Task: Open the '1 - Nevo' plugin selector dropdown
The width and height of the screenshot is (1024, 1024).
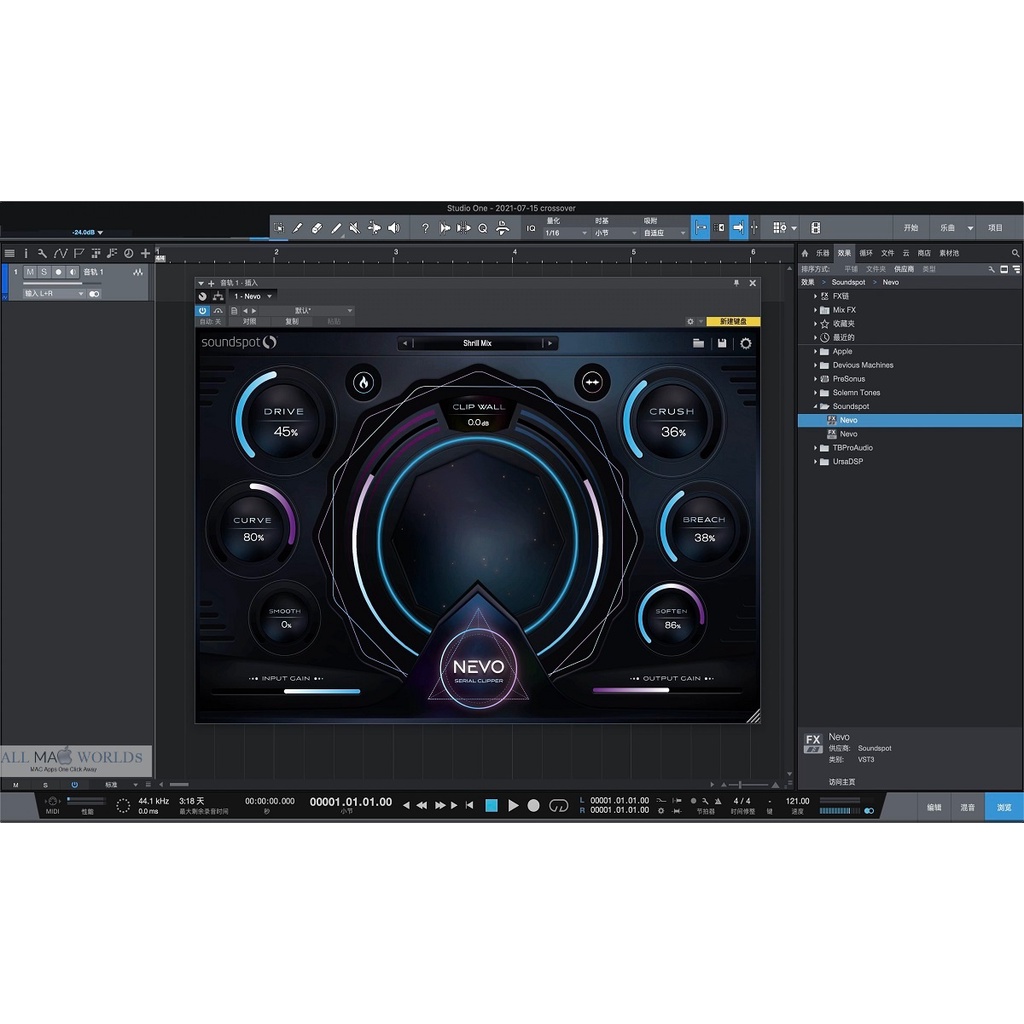Action: coord(253,296)
